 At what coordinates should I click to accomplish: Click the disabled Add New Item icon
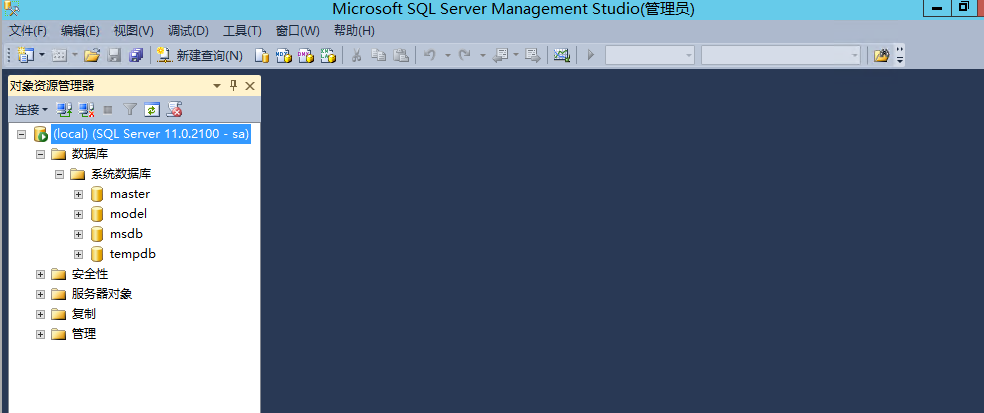click(59, 56)
